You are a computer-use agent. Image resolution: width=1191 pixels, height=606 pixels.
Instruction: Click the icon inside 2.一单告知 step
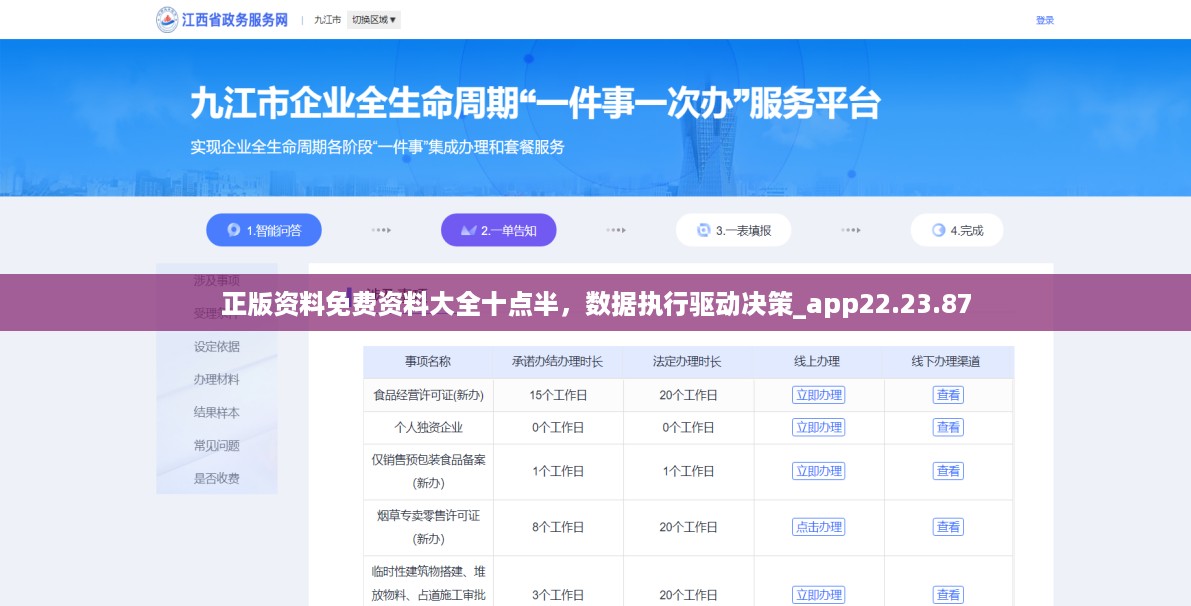coord(469,230)
